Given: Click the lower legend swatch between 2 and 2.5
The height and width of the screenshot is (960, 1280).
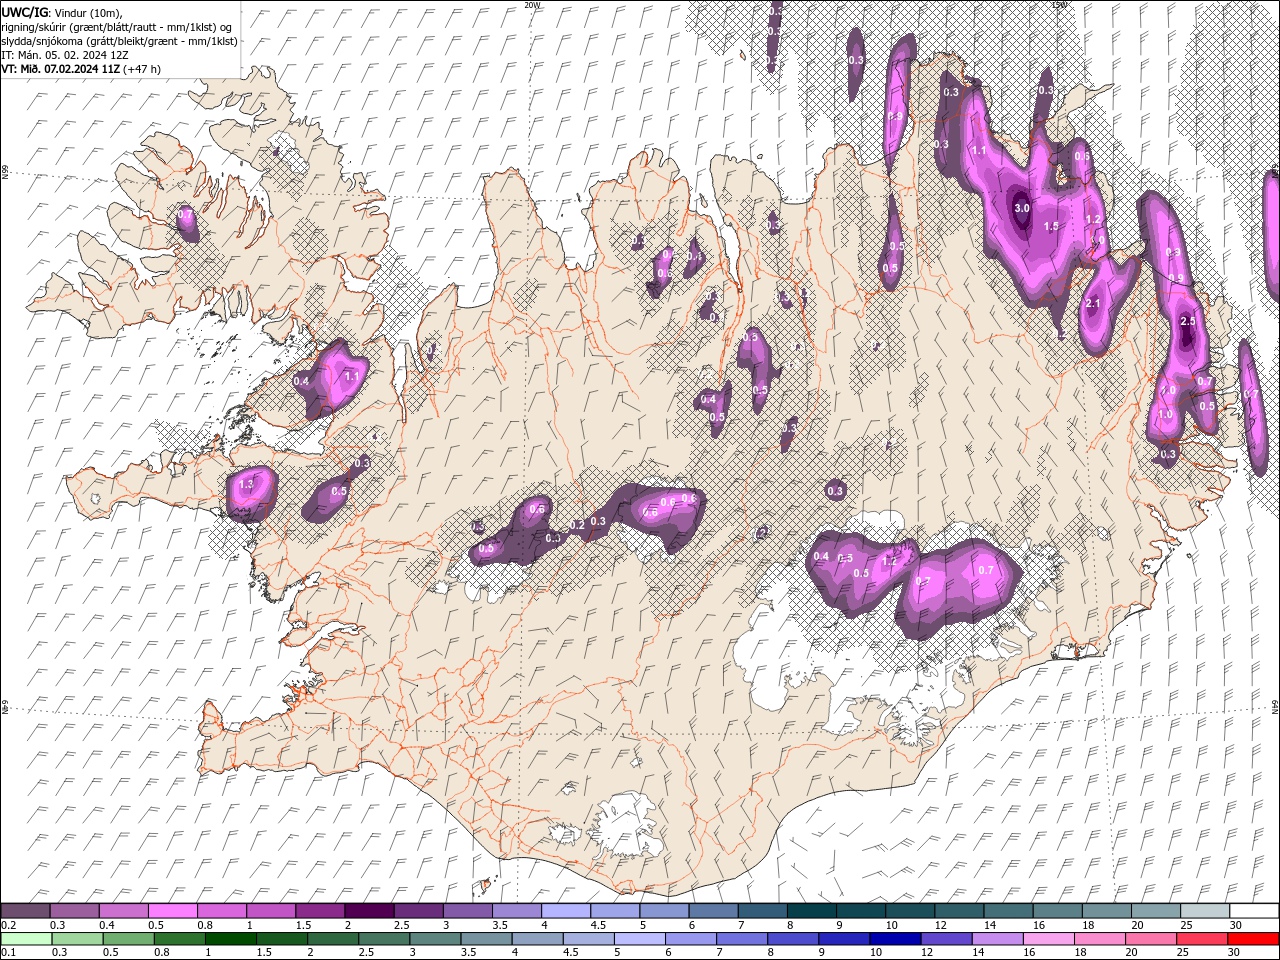Looking at the screenshot, I should click(332, 938).
